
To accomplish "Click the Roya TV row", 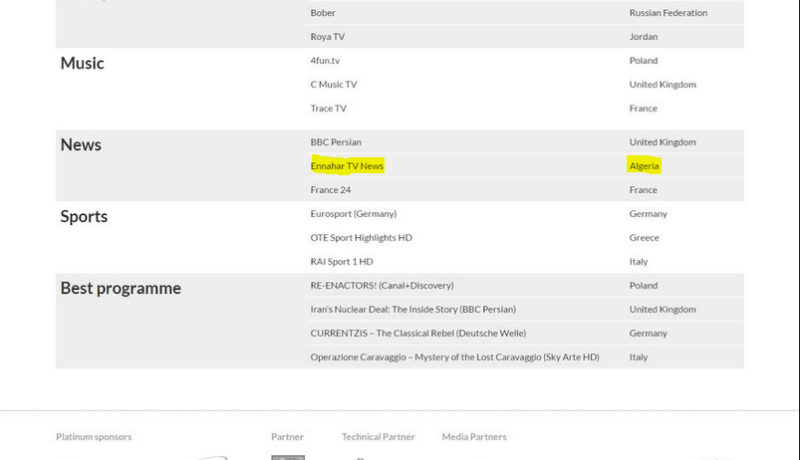I will pyautogui.click(x=328, y=37).
